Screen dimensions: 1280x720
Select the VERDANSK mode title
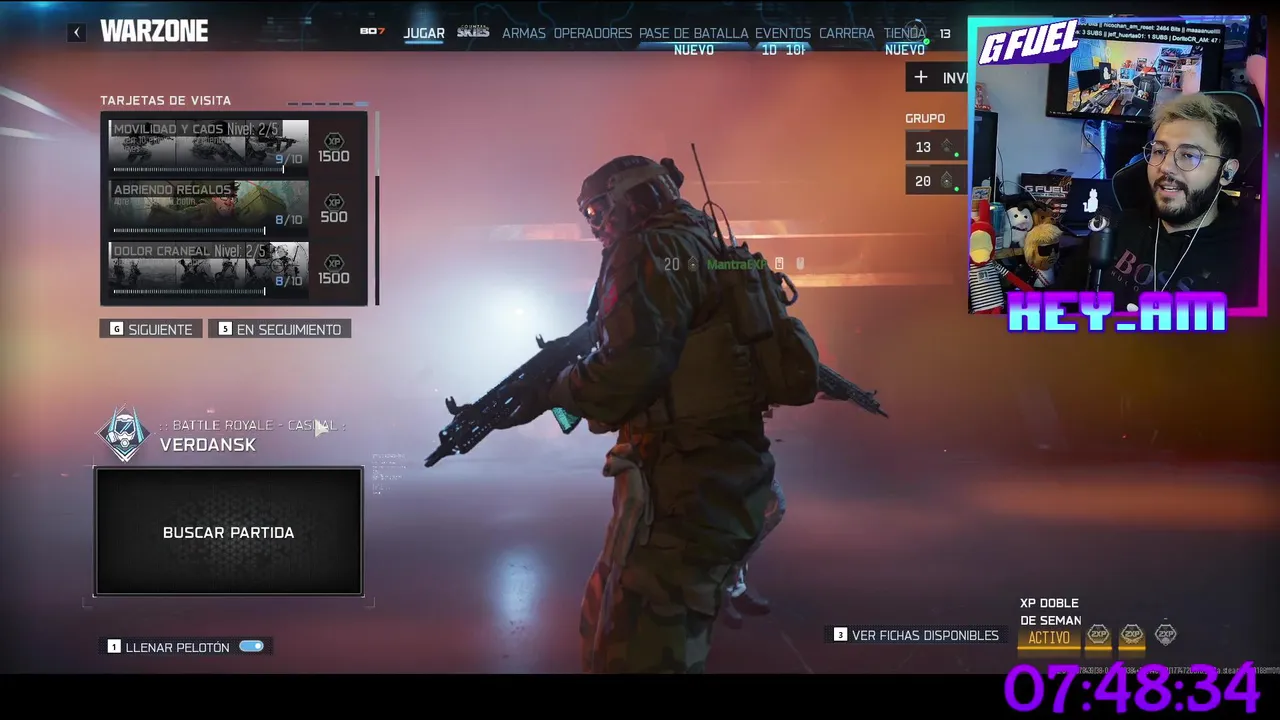click(x=208, y=445)
